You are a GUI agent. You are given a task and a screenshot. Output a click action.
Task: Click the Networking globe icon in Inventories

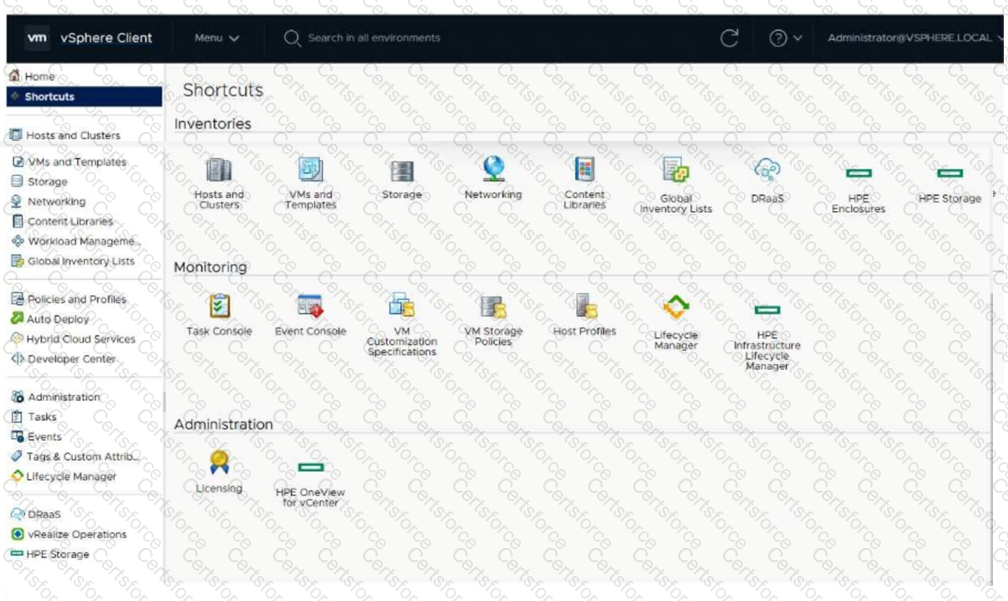(x=493, y=169)
